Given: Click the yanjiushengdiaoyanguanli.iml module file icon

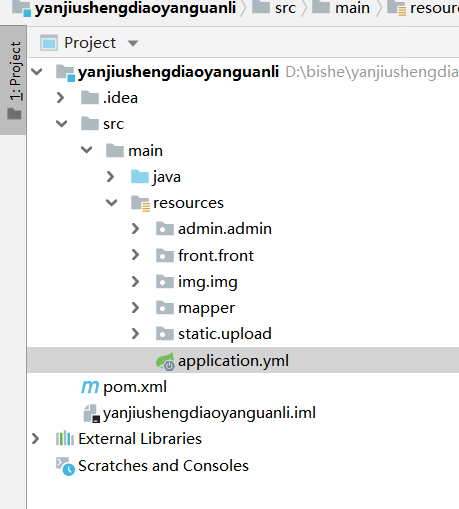Looking at the screenshot, I should (91, 413).
